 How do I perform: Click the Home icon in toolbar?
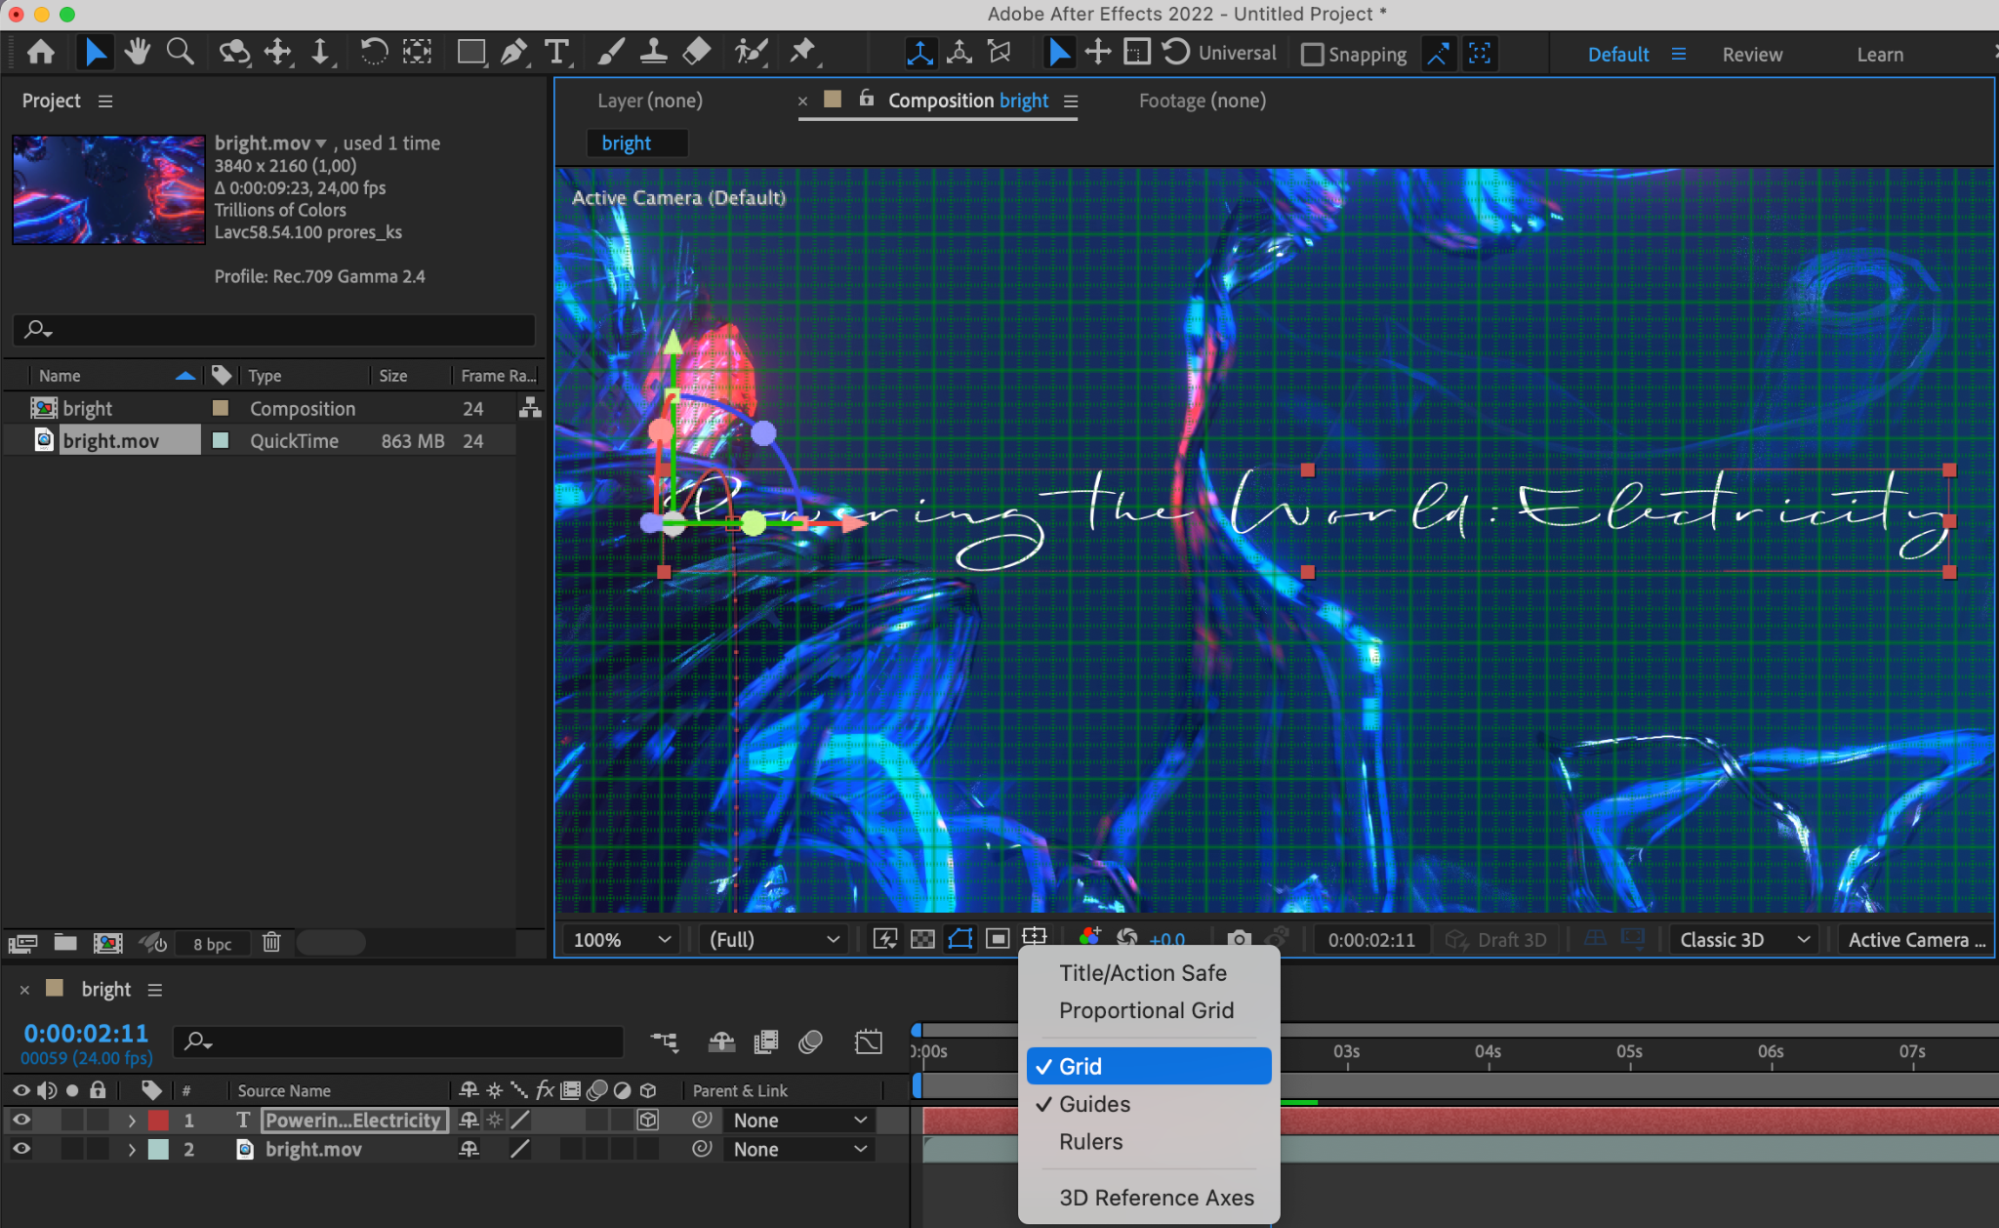pyautogui.click(x=41, y=52)
